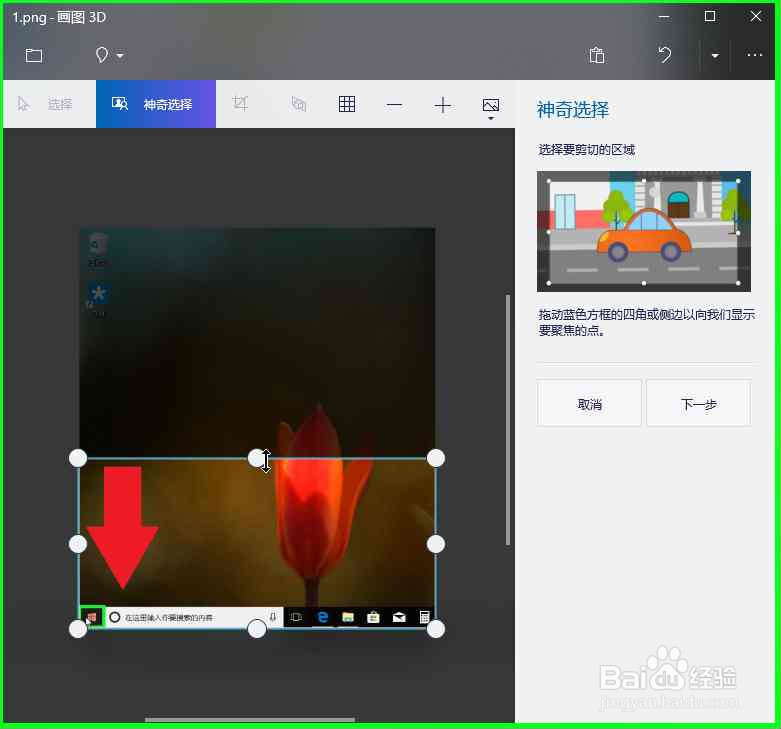Click the Edge icon in the pictured taskbar
The height and width of the screenshot is (729, 781).
pyautogui.click(x=323, y=617)
